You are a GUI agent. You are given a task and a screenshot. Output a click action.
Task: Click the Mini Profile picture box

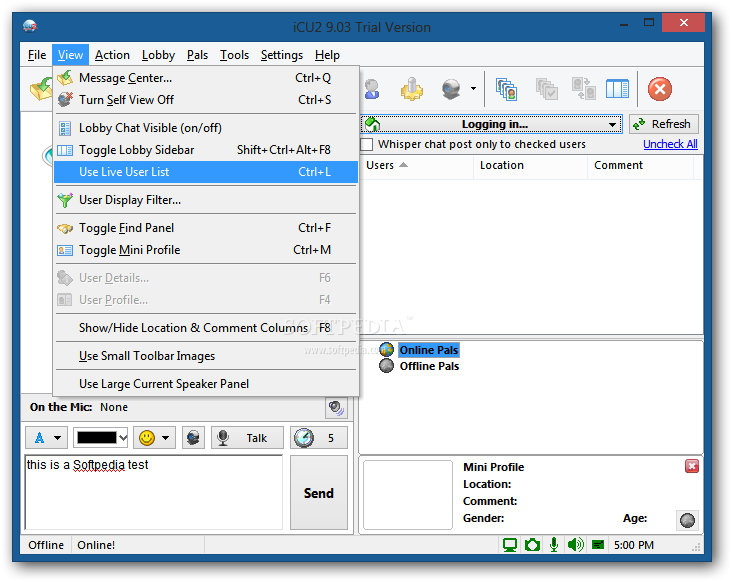point(408,495)
